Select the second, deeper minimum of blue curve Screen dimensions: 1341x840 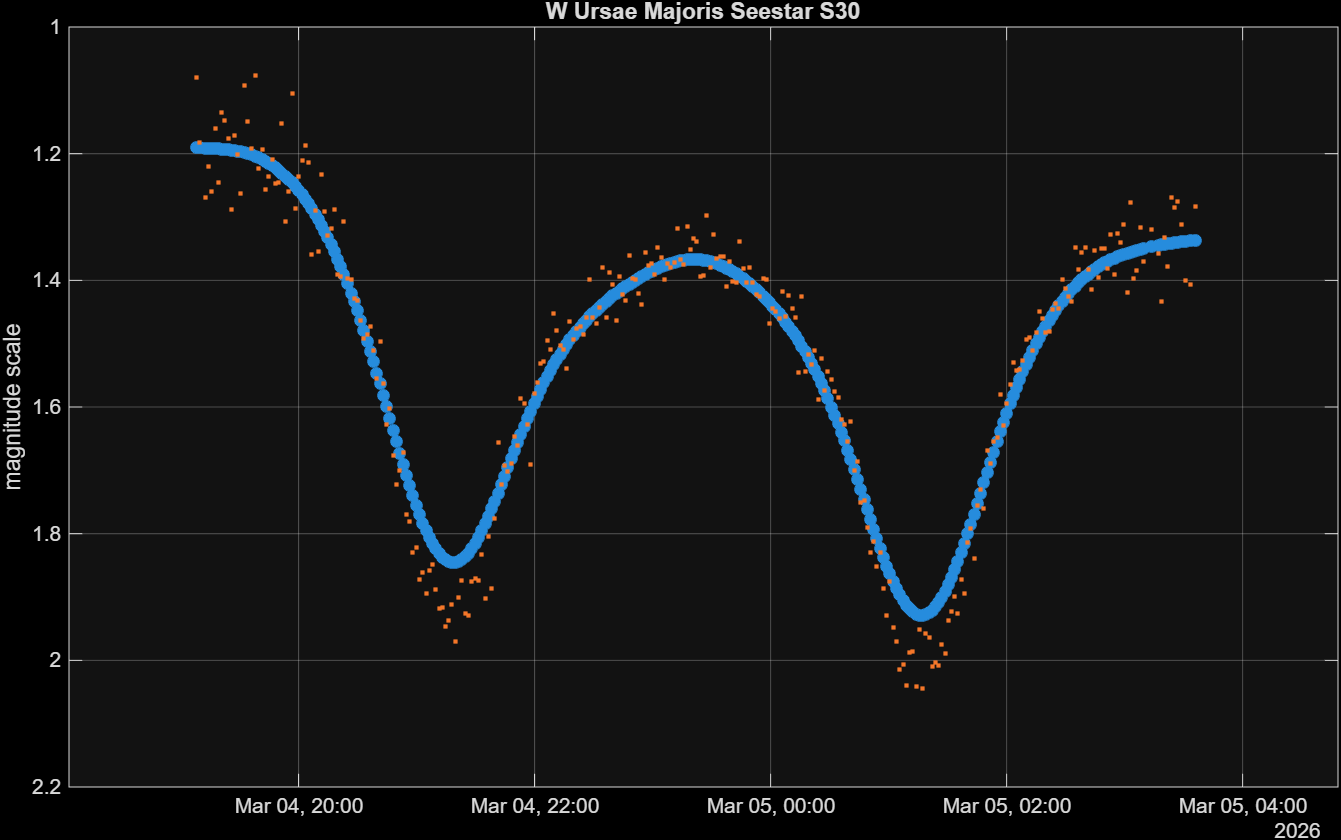click(921, 612)
